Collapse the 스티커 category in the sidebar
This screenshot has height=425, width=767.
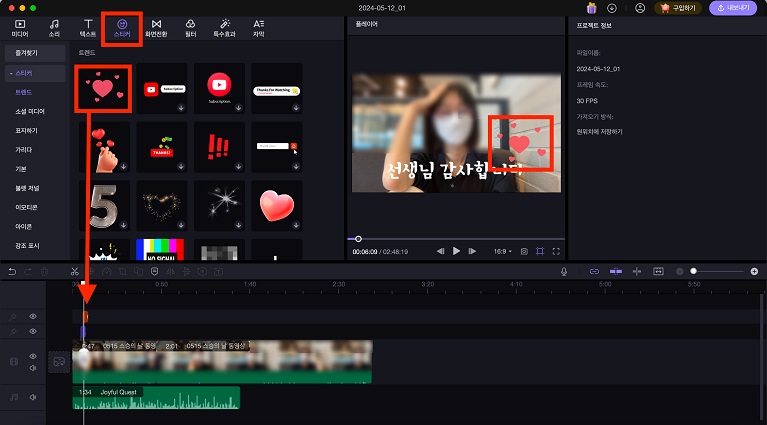10,73
